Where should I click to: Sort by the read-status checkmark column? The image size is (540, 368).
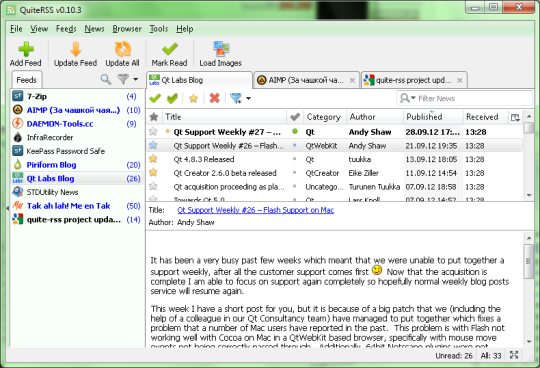tap(295, 117)
